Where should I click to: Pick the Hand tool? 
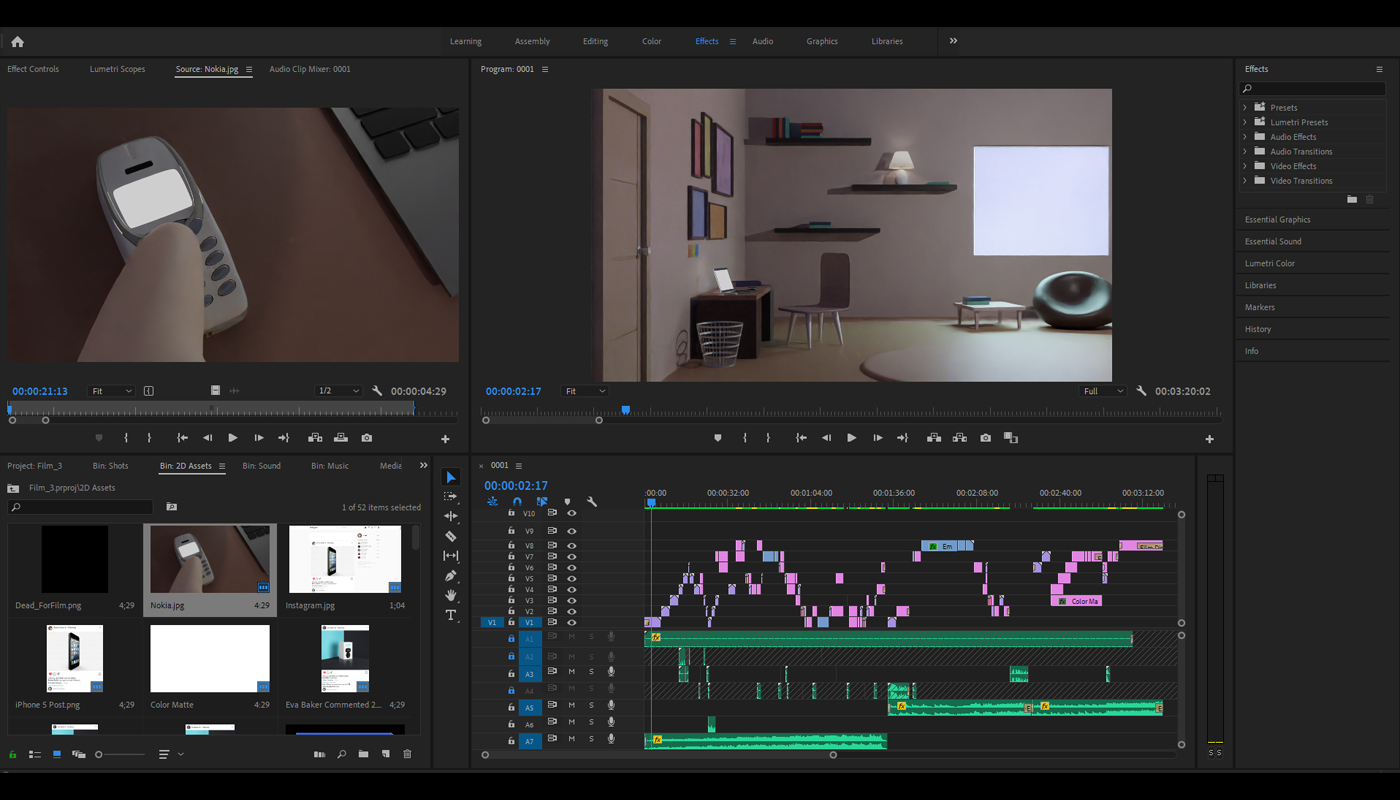click(451, 595)
